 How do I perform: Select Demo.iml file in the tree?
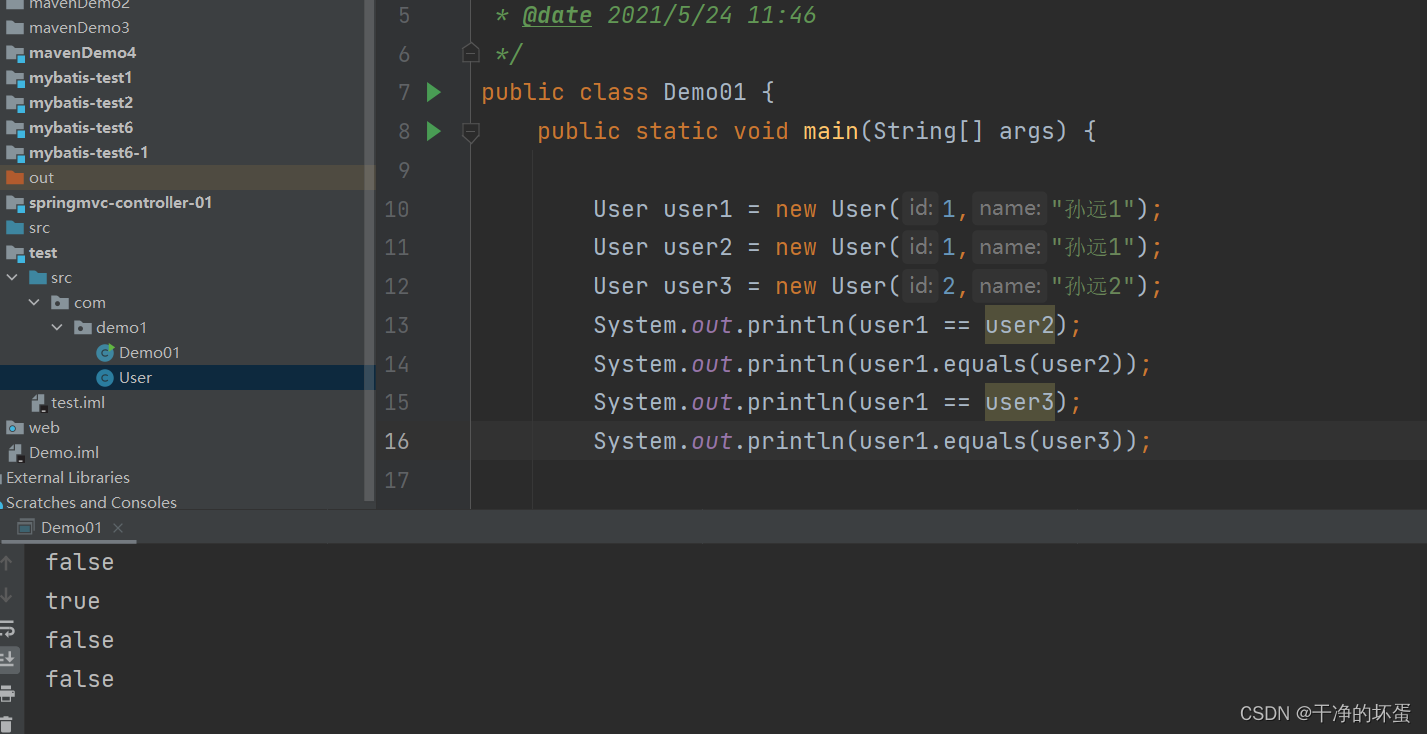pos(64,453)
